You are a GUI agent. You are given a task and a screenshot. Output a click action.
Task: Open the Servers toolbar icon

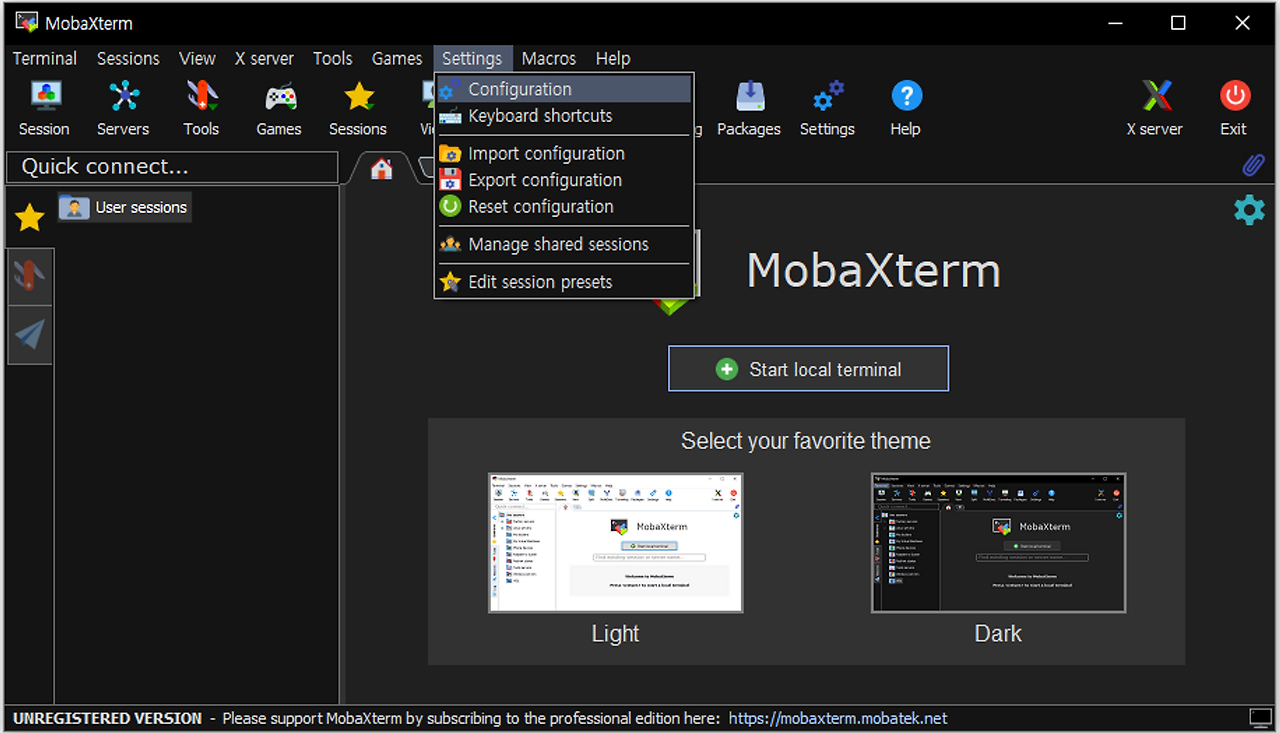[x=123, y=108]
